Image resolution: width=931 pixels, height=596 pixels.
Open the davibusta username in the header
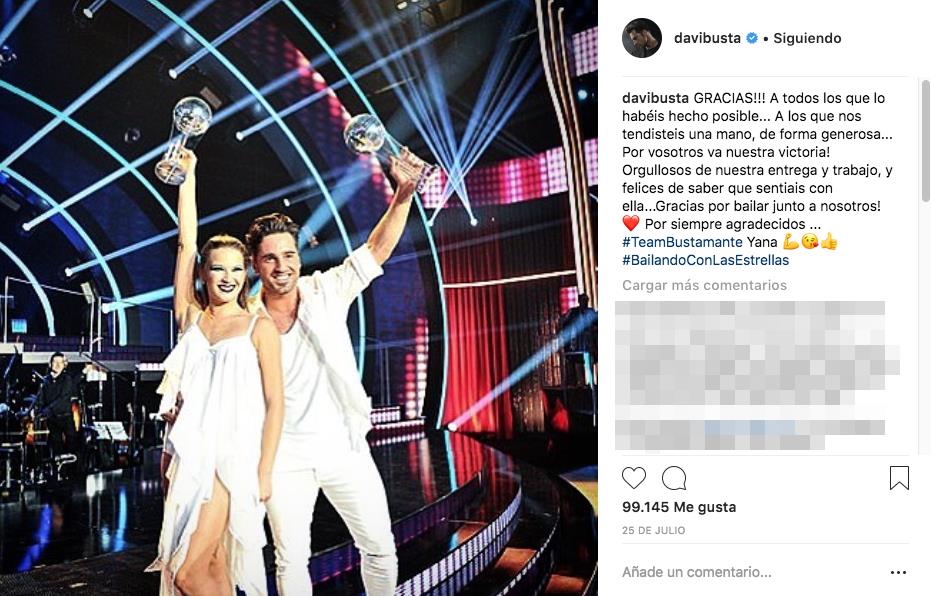point(707,38)
